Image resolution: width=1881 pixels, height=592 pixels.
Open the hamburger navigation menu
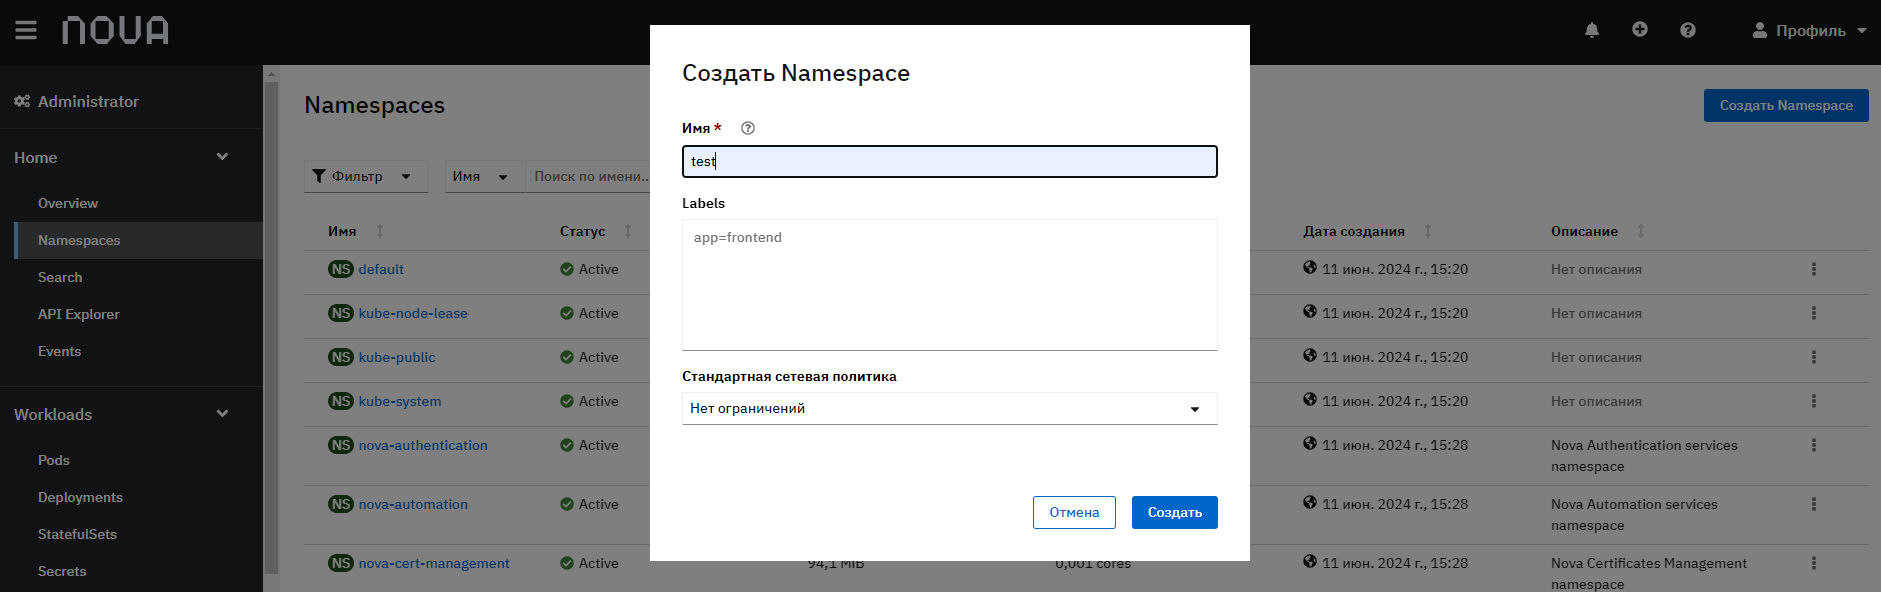tap(26, 30)
